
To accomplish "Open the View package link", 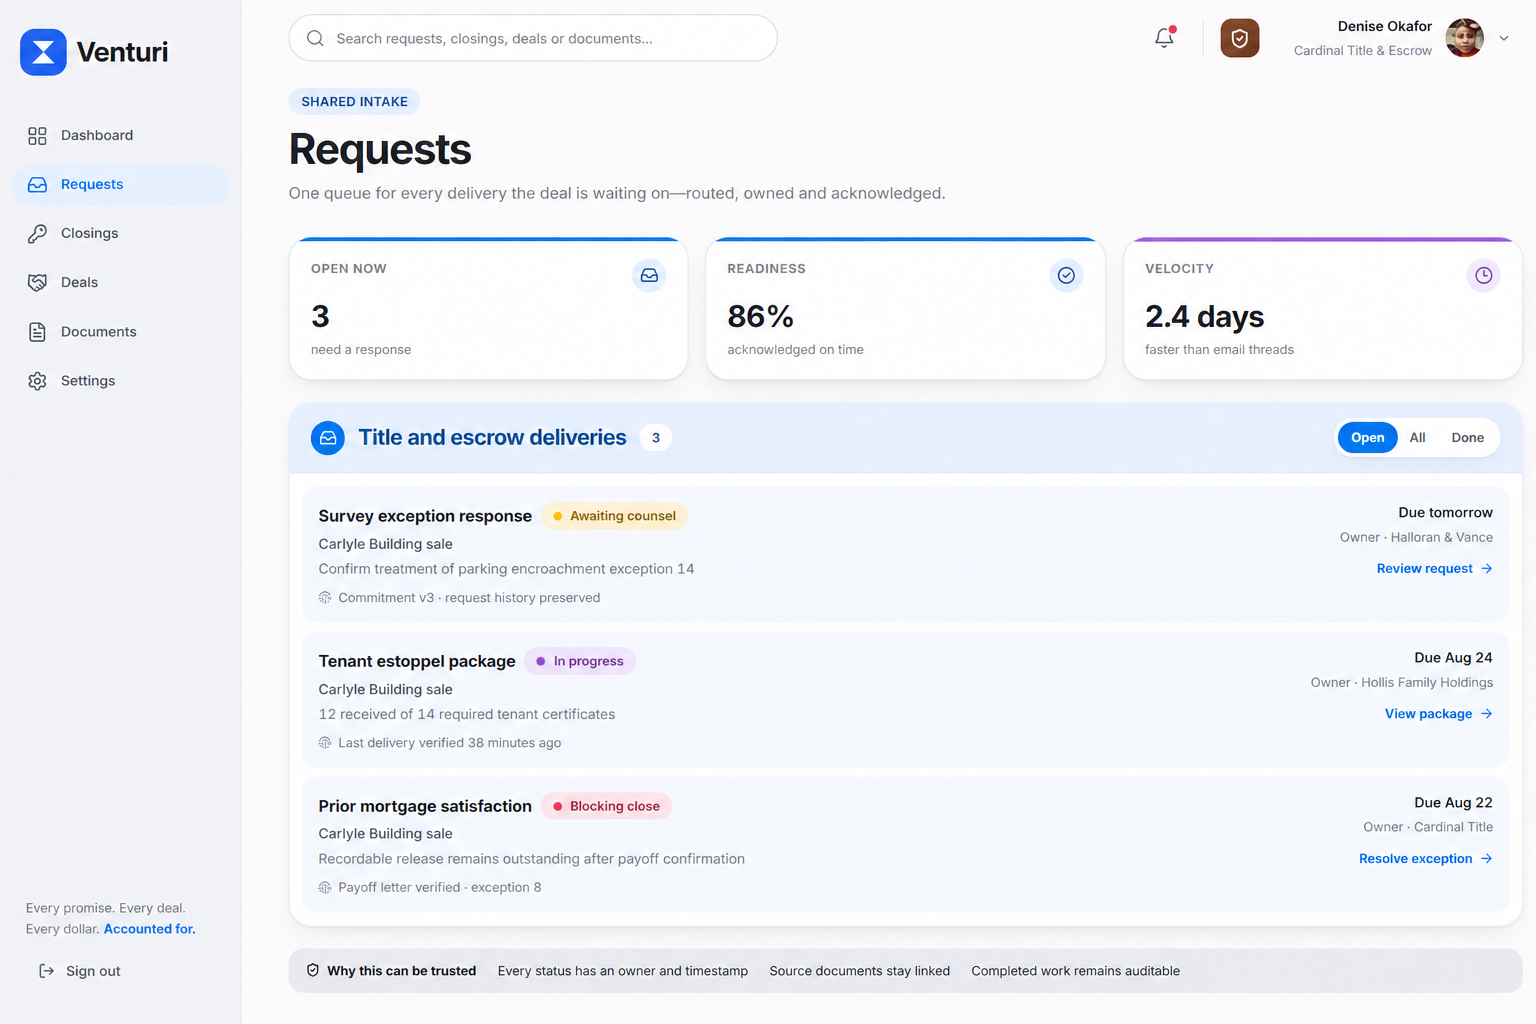I will click(x=1438, y=714).
